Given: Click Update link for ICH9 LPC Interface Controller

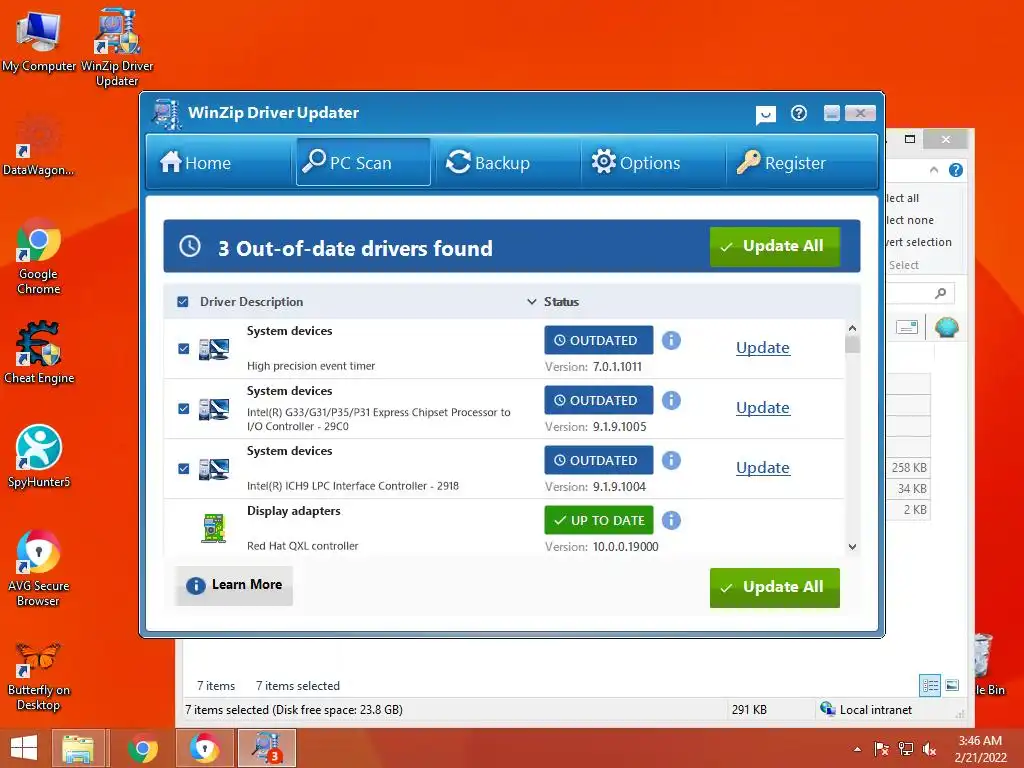Looking at the screenshot, I should click(x=763, y=468).
